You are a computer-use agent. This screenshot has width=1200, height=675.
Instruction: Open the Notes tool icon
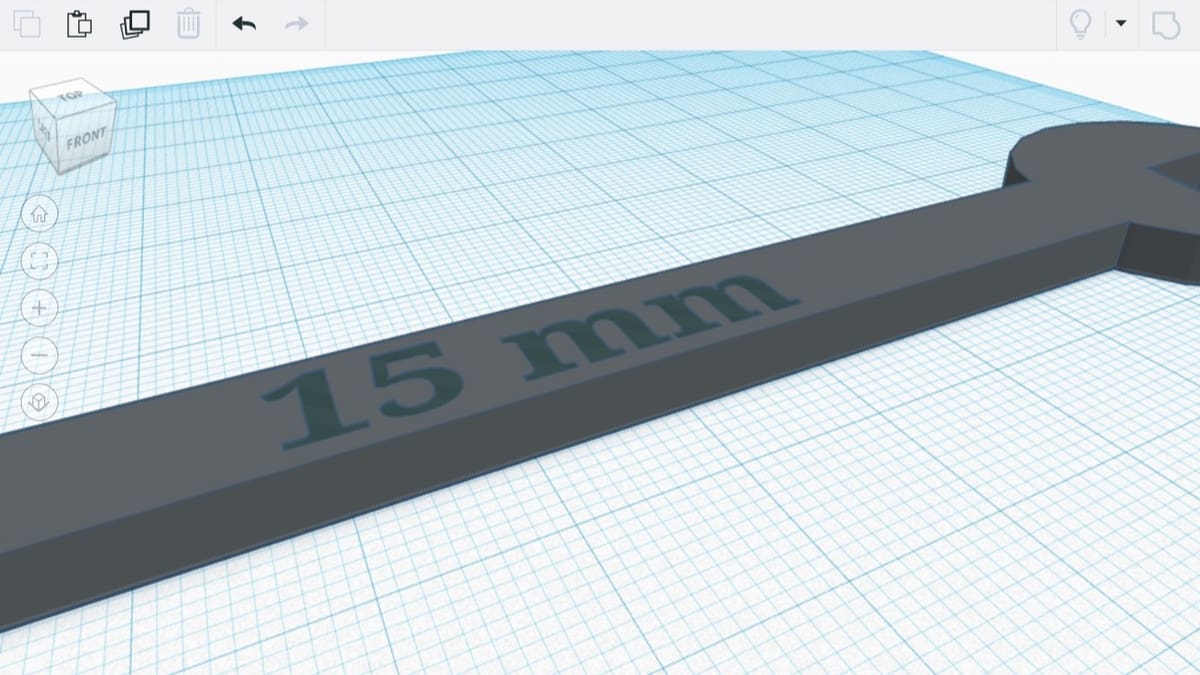tap(1166, 24)
